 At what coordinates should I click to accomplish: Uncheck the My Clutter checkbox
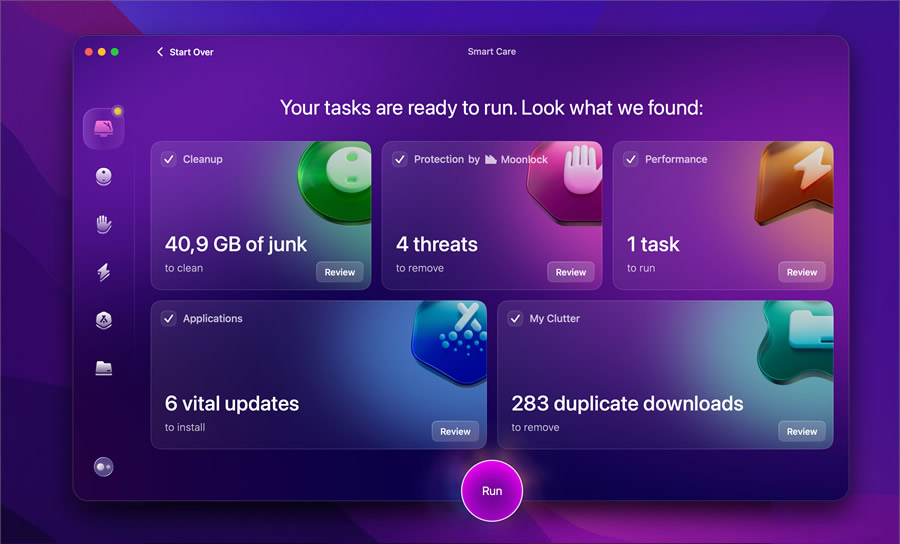click(515, 318)
